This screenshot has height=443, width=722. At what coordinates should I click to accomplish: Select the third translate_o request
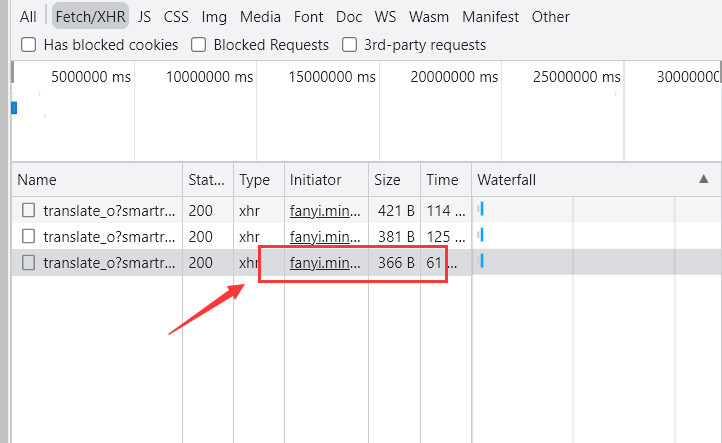click(x=109, y=263)
